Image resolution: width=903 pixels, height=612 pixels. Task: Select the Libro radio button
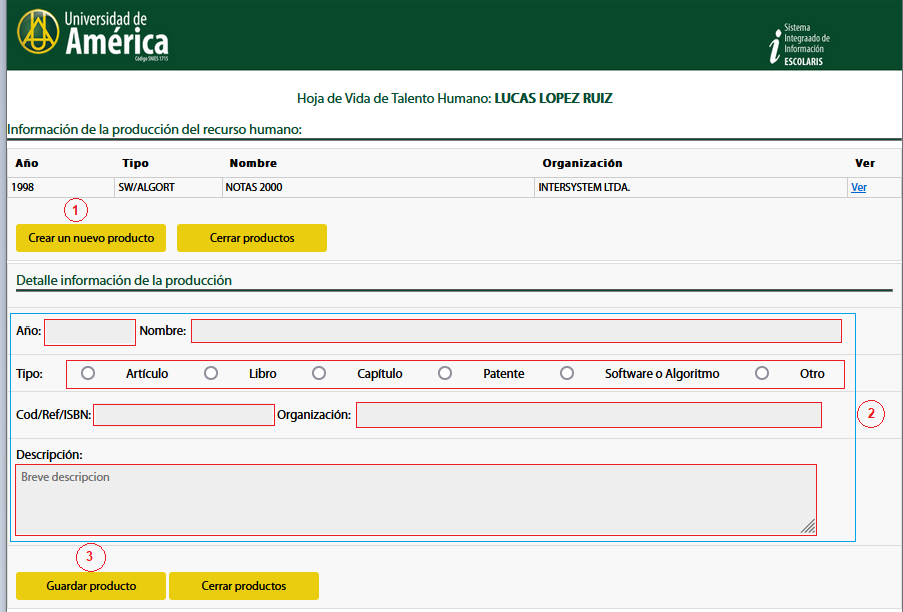(x=211, y=373)
